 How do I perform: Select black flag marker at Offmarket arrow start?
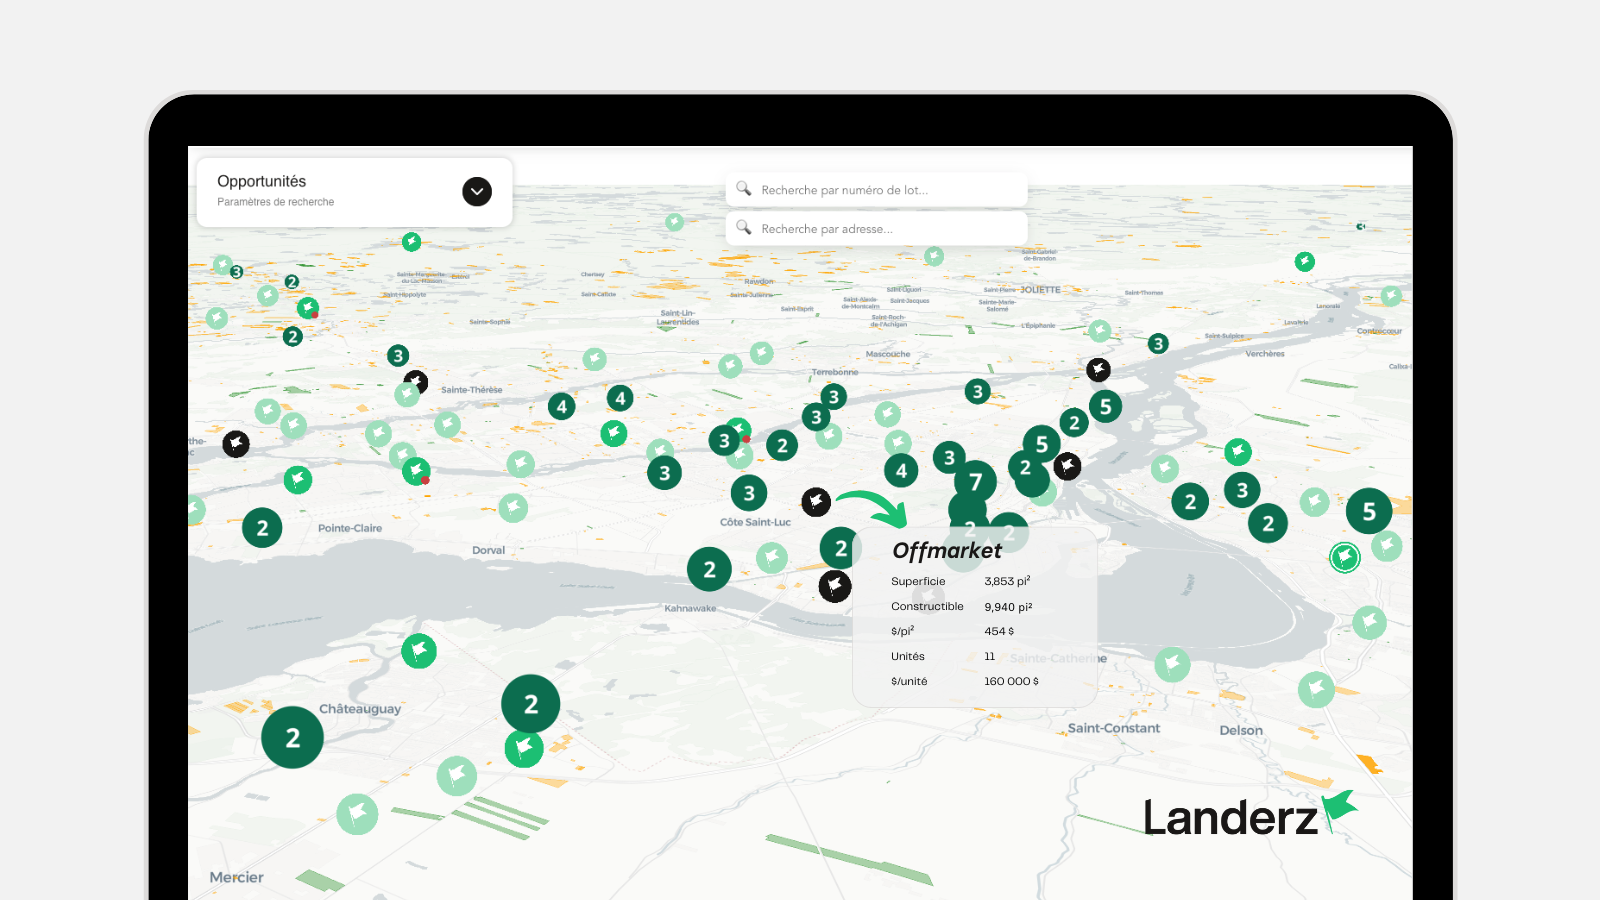coord(816,501)
